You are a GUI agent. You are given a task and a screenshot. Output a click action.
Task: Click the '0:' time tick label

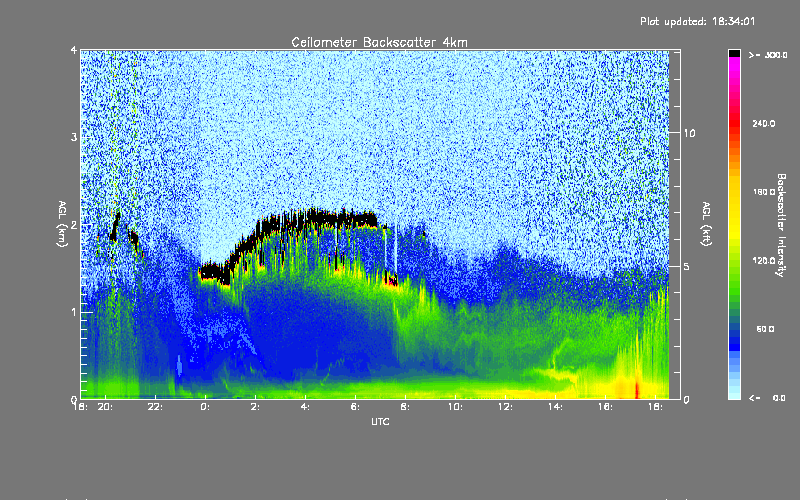tap(205, 407)
